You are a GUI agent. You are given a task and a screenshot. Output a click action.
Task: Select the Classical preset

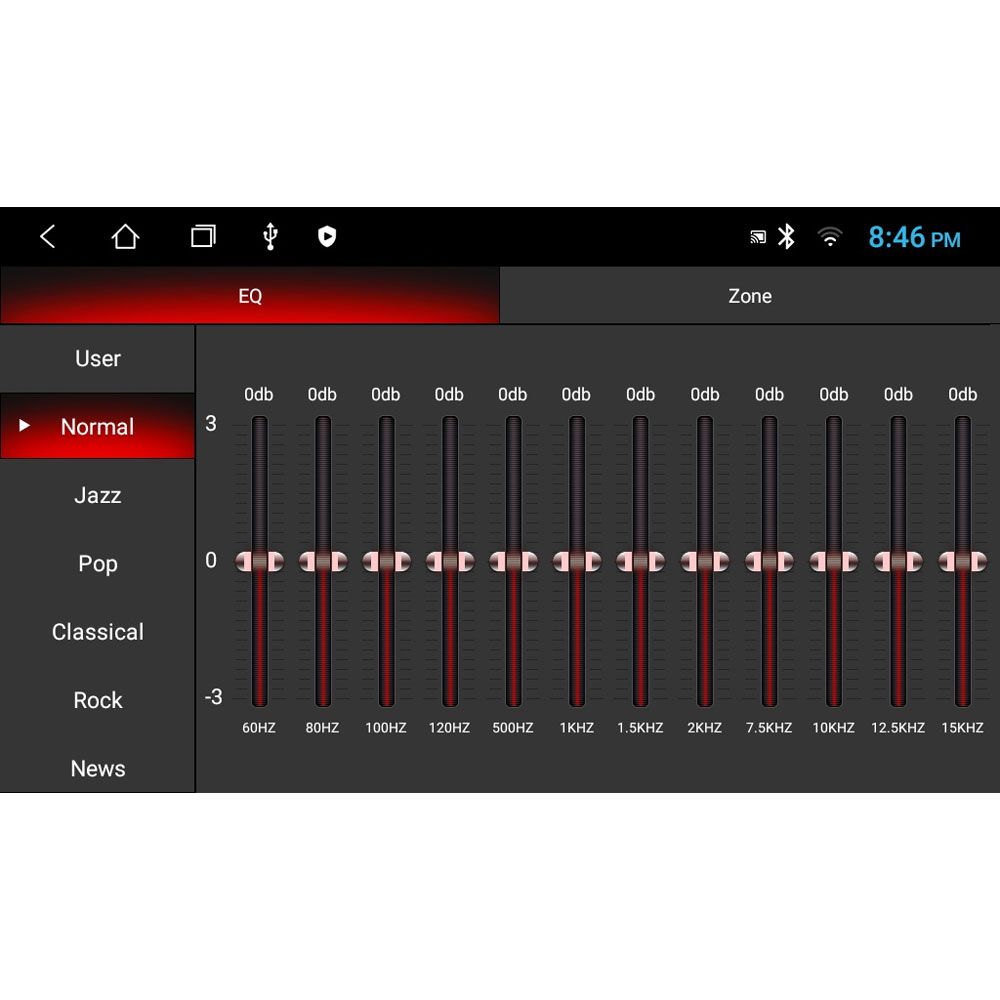[x=98, y=632]
